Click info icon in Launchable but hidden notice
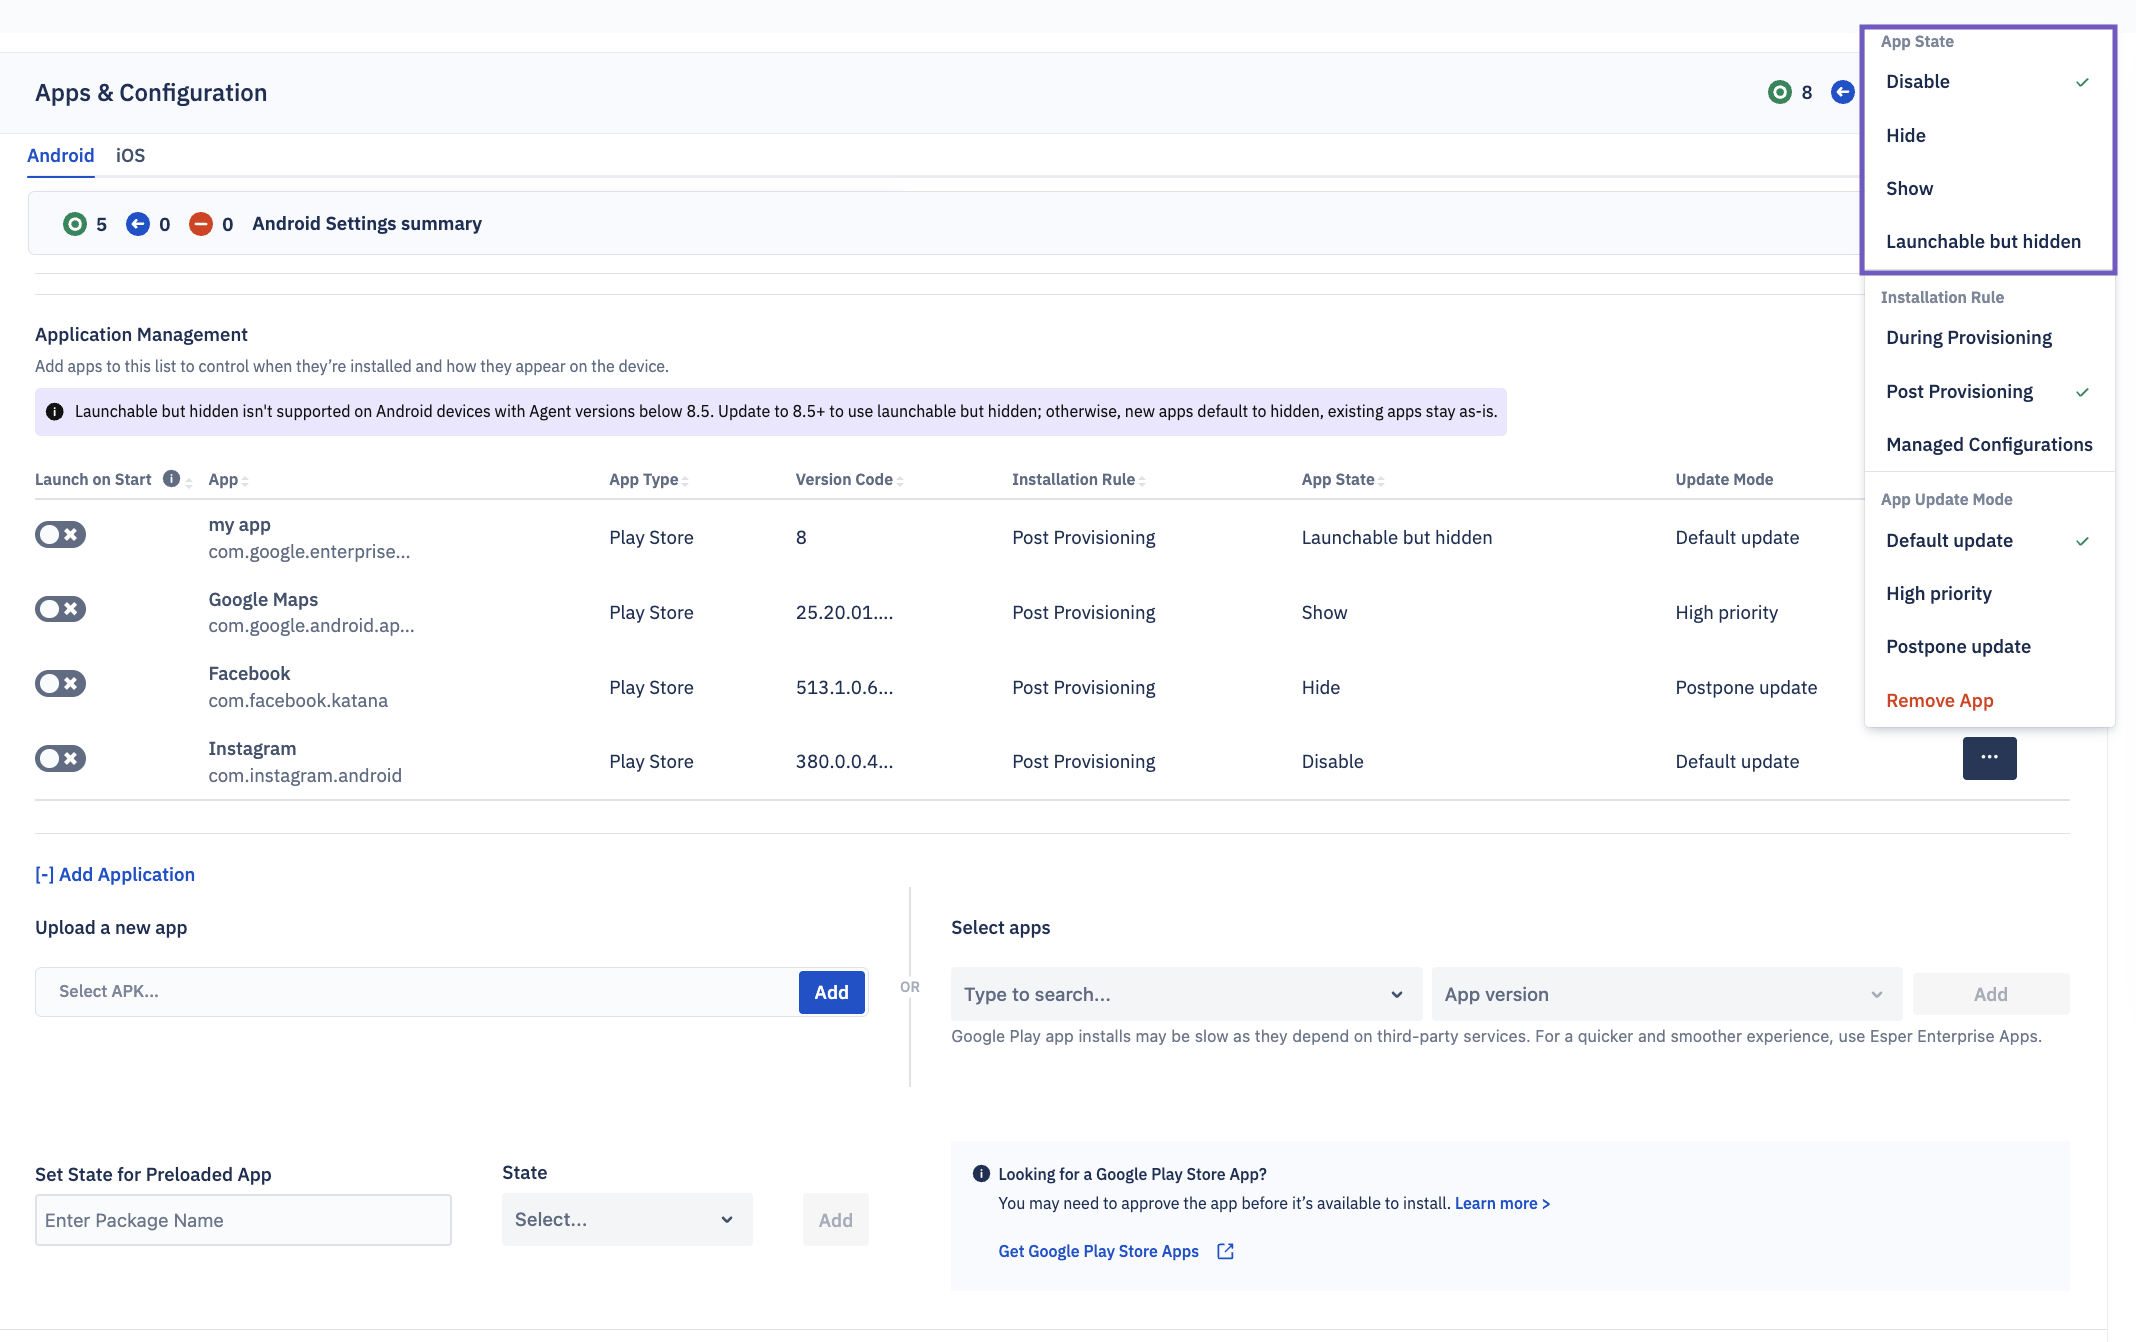The width and height of the screenshot is (2136, 1342). [55, 412]
